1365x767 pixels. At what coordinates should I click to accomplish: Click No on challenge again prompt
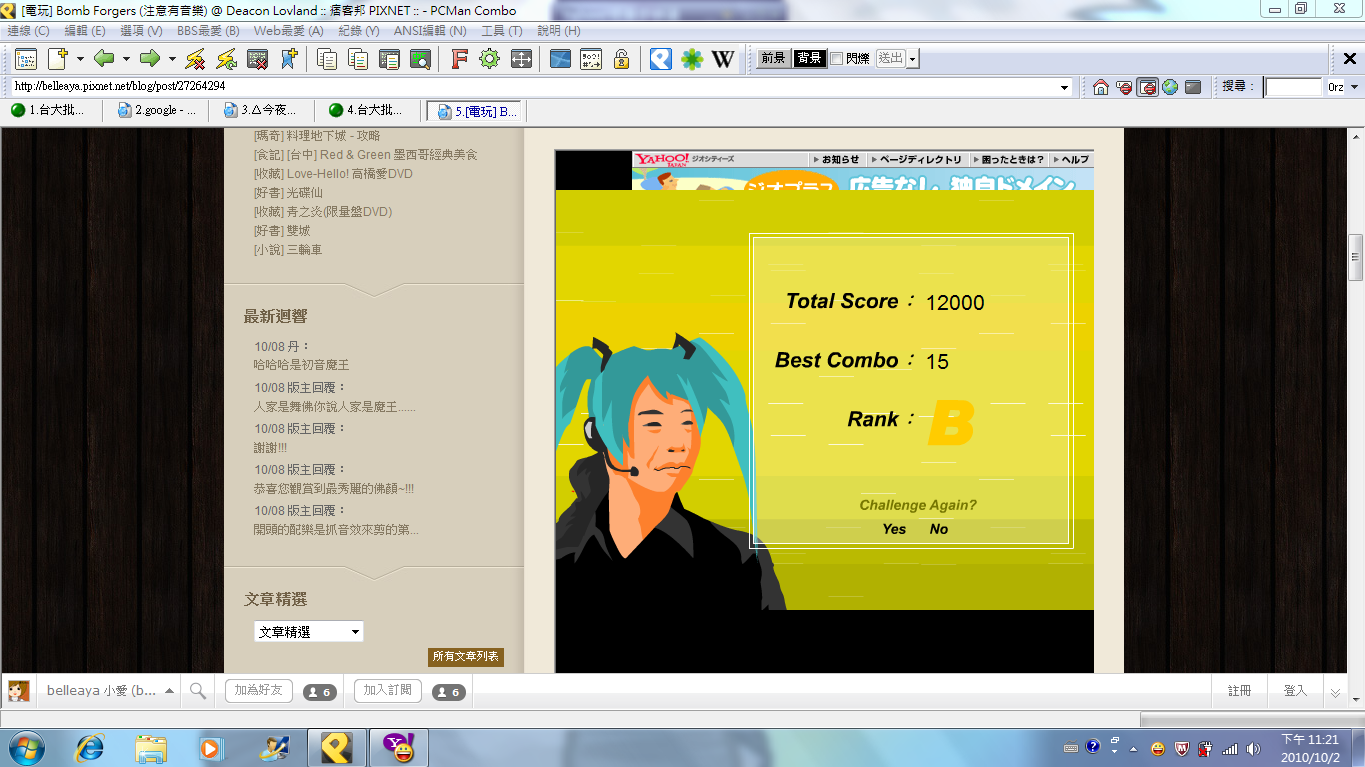coord(939,529)
